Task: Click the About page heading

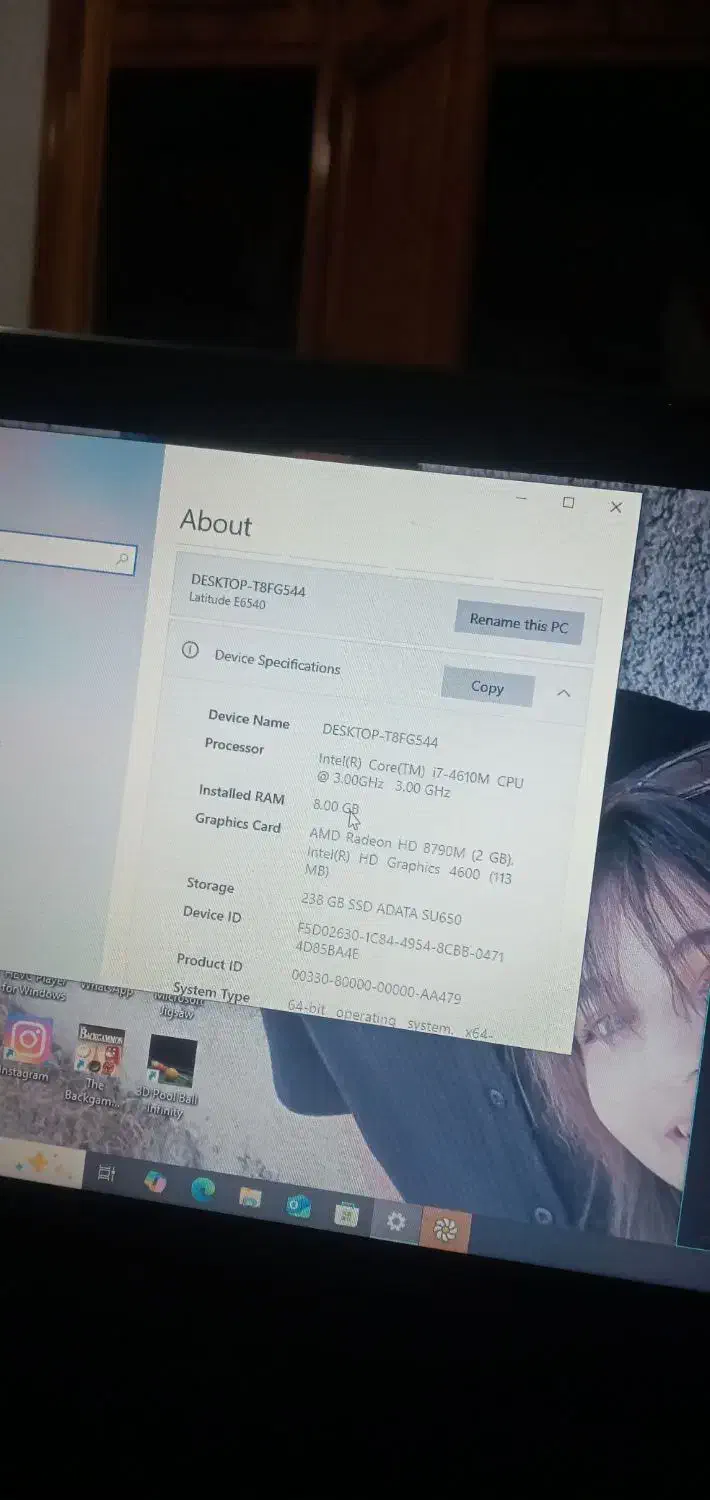Action: click(x=216, y=523)
